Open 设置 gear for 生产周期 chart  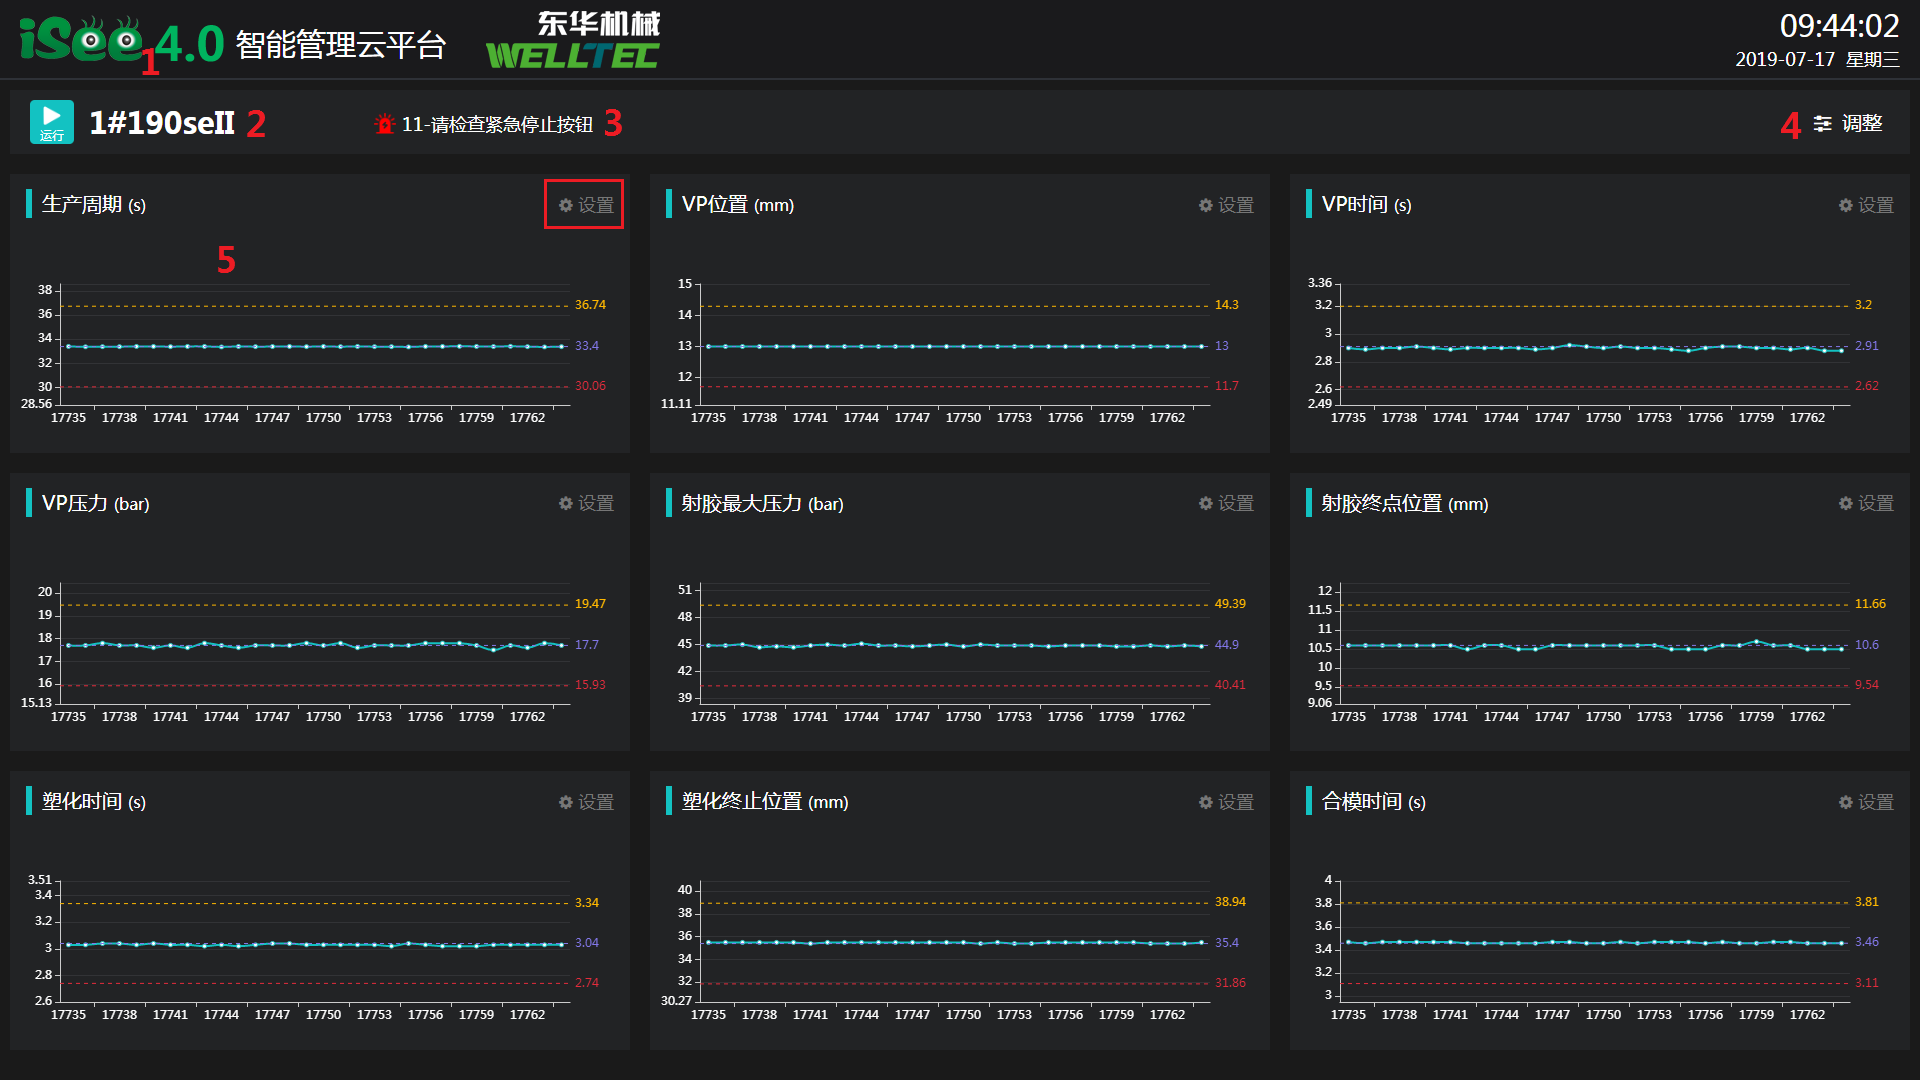pyautogui.click(x=566, y=205)
